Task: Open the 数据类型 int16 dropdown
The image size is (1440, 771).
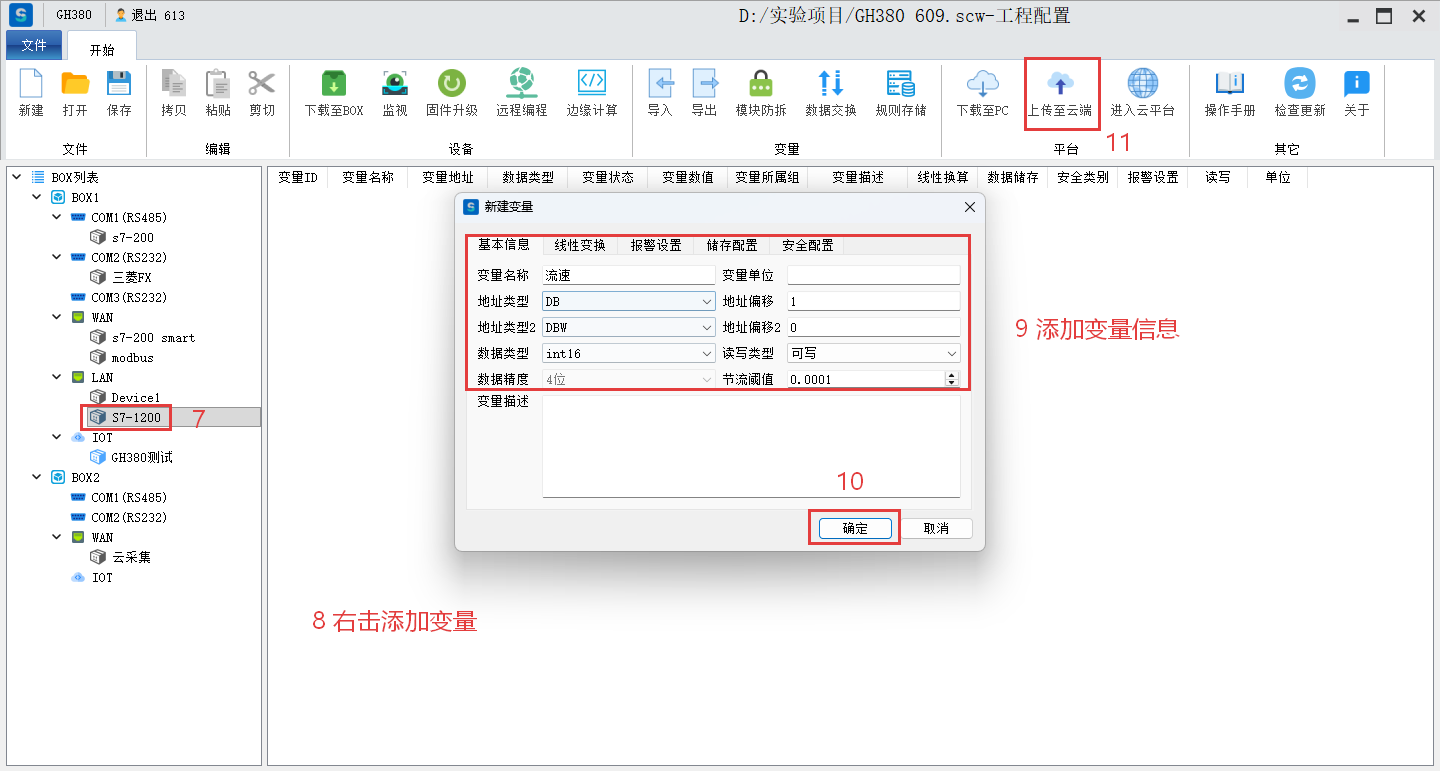Action: click(628, 353)
